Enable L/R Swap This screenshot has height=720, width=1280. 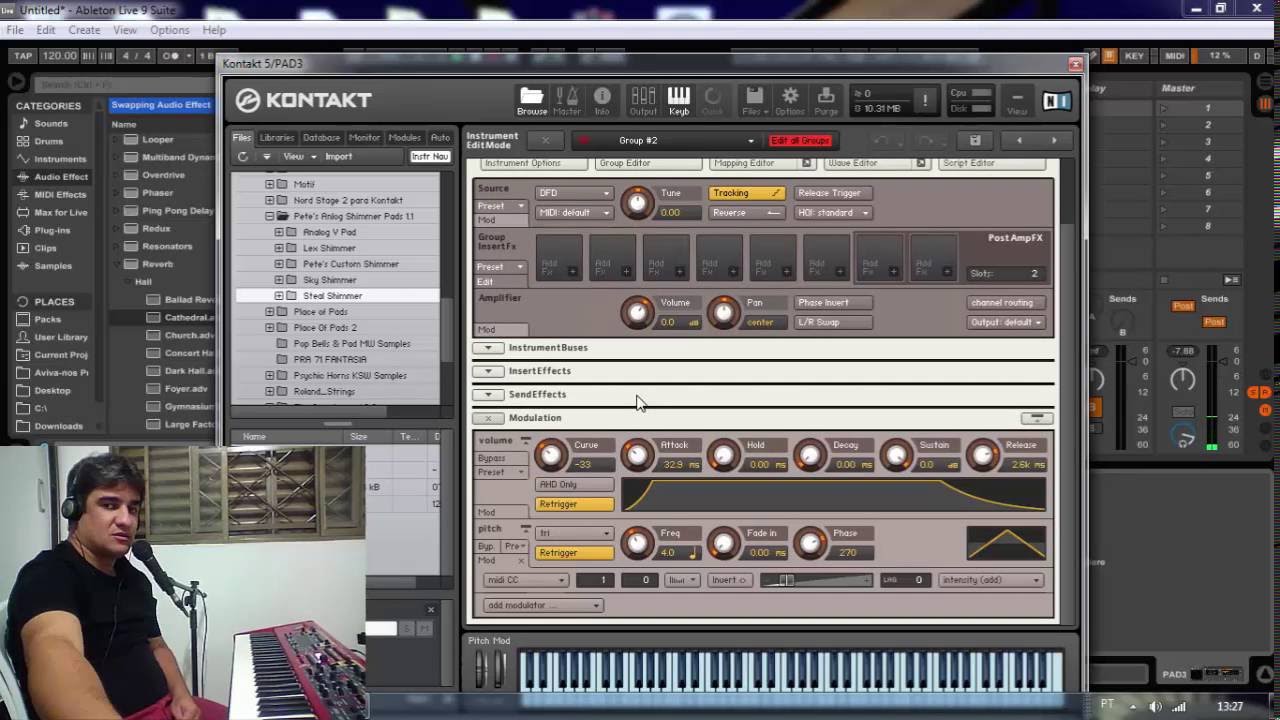pyautogui.click(x=833, y=322)
